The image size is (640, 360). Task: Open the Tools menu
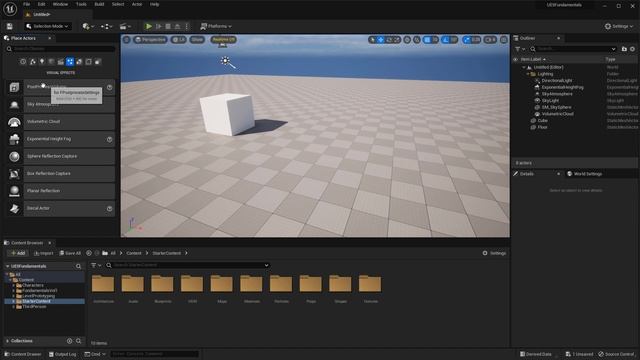pyautogui.click(x=81, y=4)
